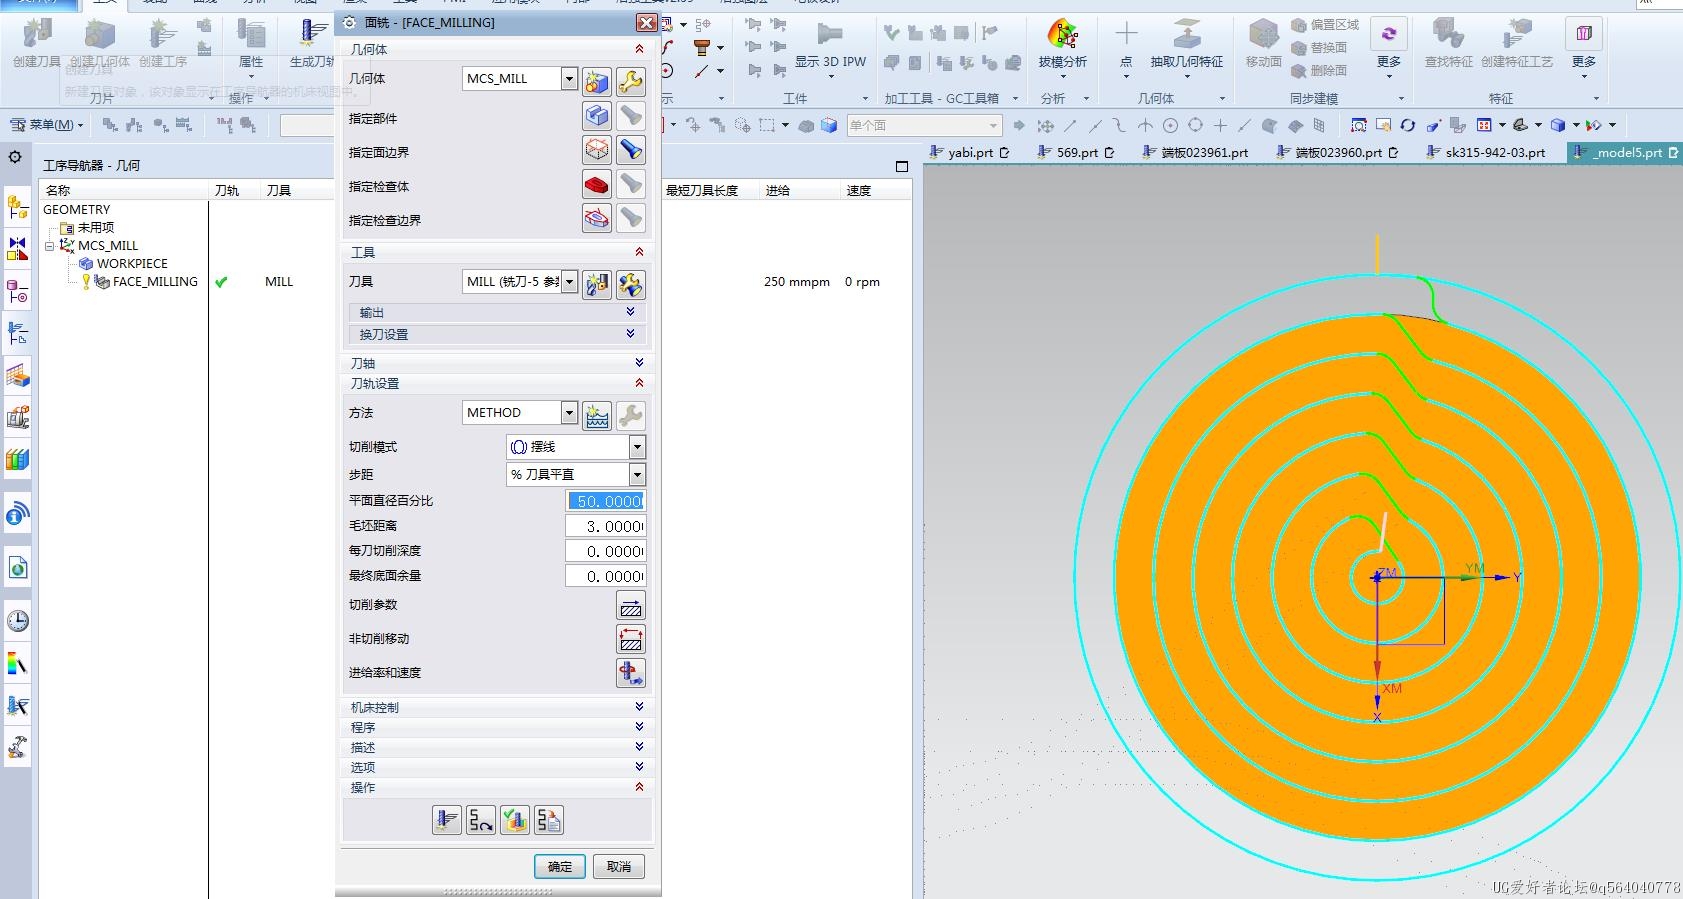Click the Verify tool path icon in 操作

pos(515,820)
